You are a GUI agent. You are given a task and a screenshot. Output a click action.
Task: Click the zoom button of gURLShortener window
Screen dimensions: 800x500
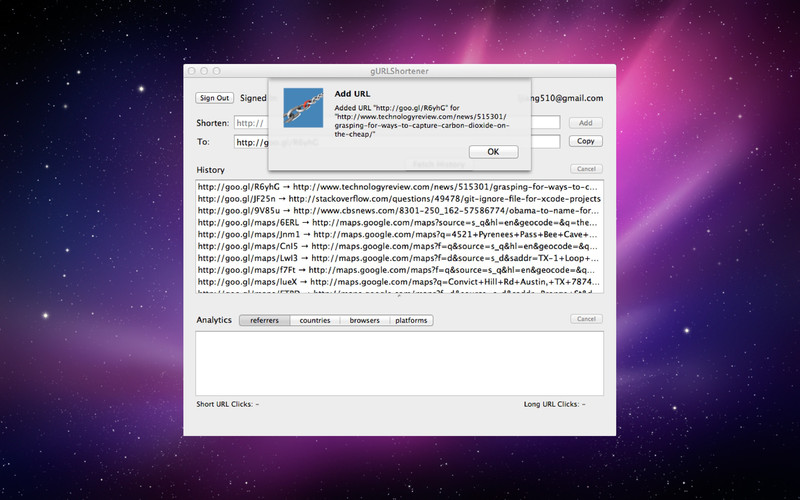[x=216, y=71]
